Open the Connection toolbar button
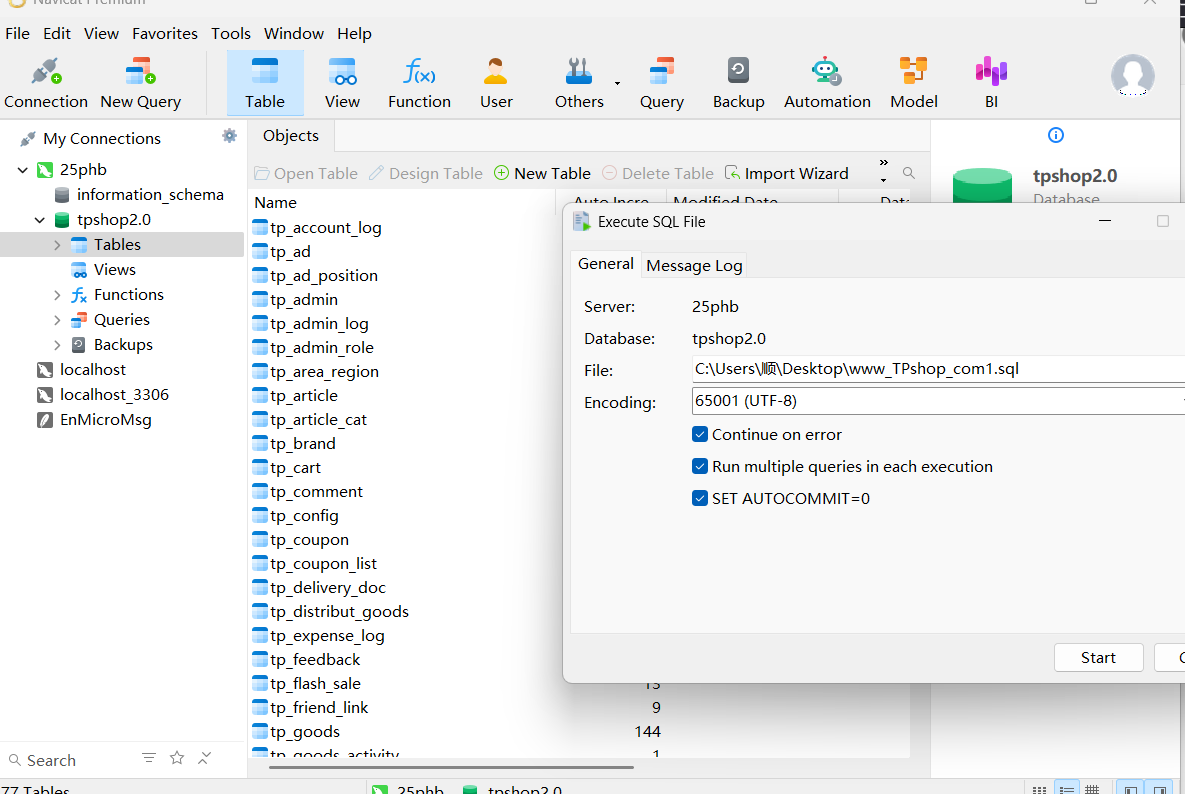Screen dimensions: 1185x794 (x=45, y=83)
